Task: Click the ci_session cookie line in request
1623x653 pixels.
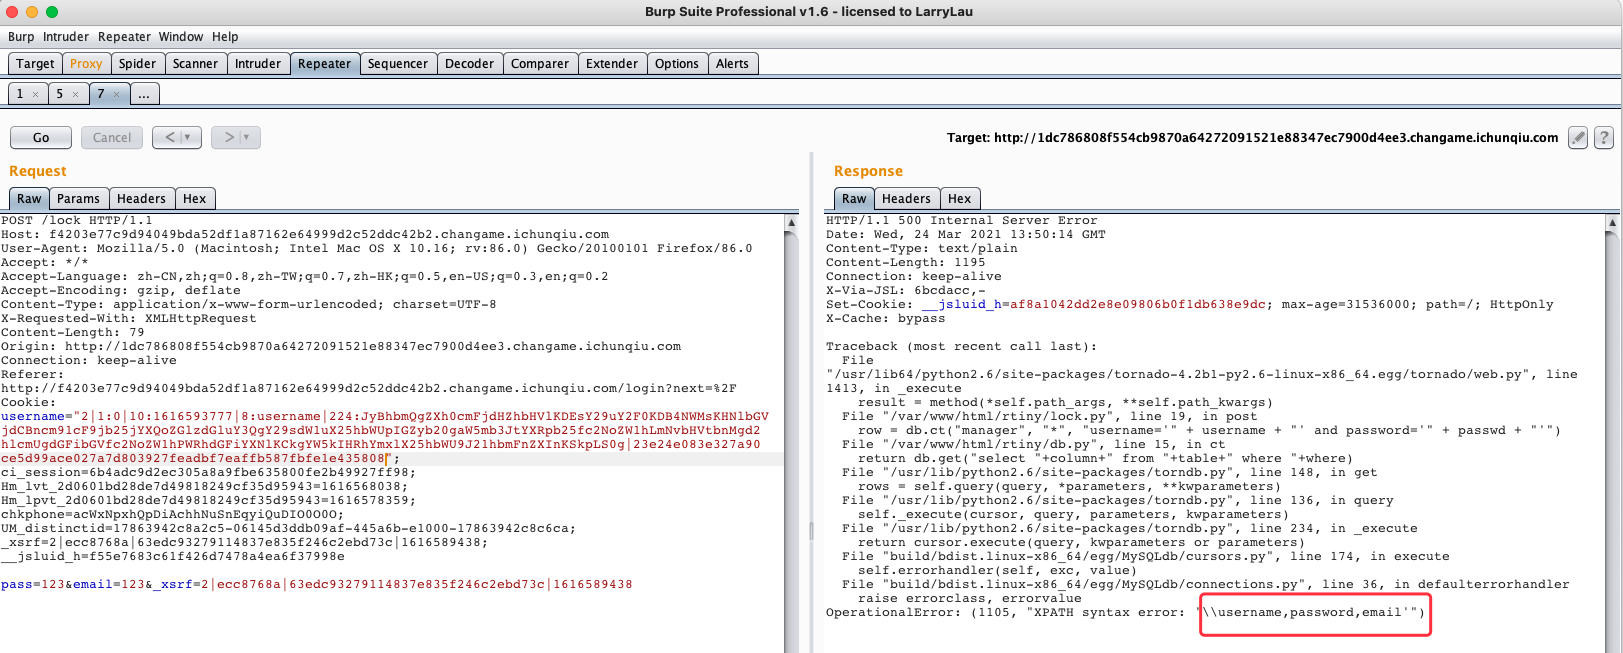Action: tap(207, 472)
